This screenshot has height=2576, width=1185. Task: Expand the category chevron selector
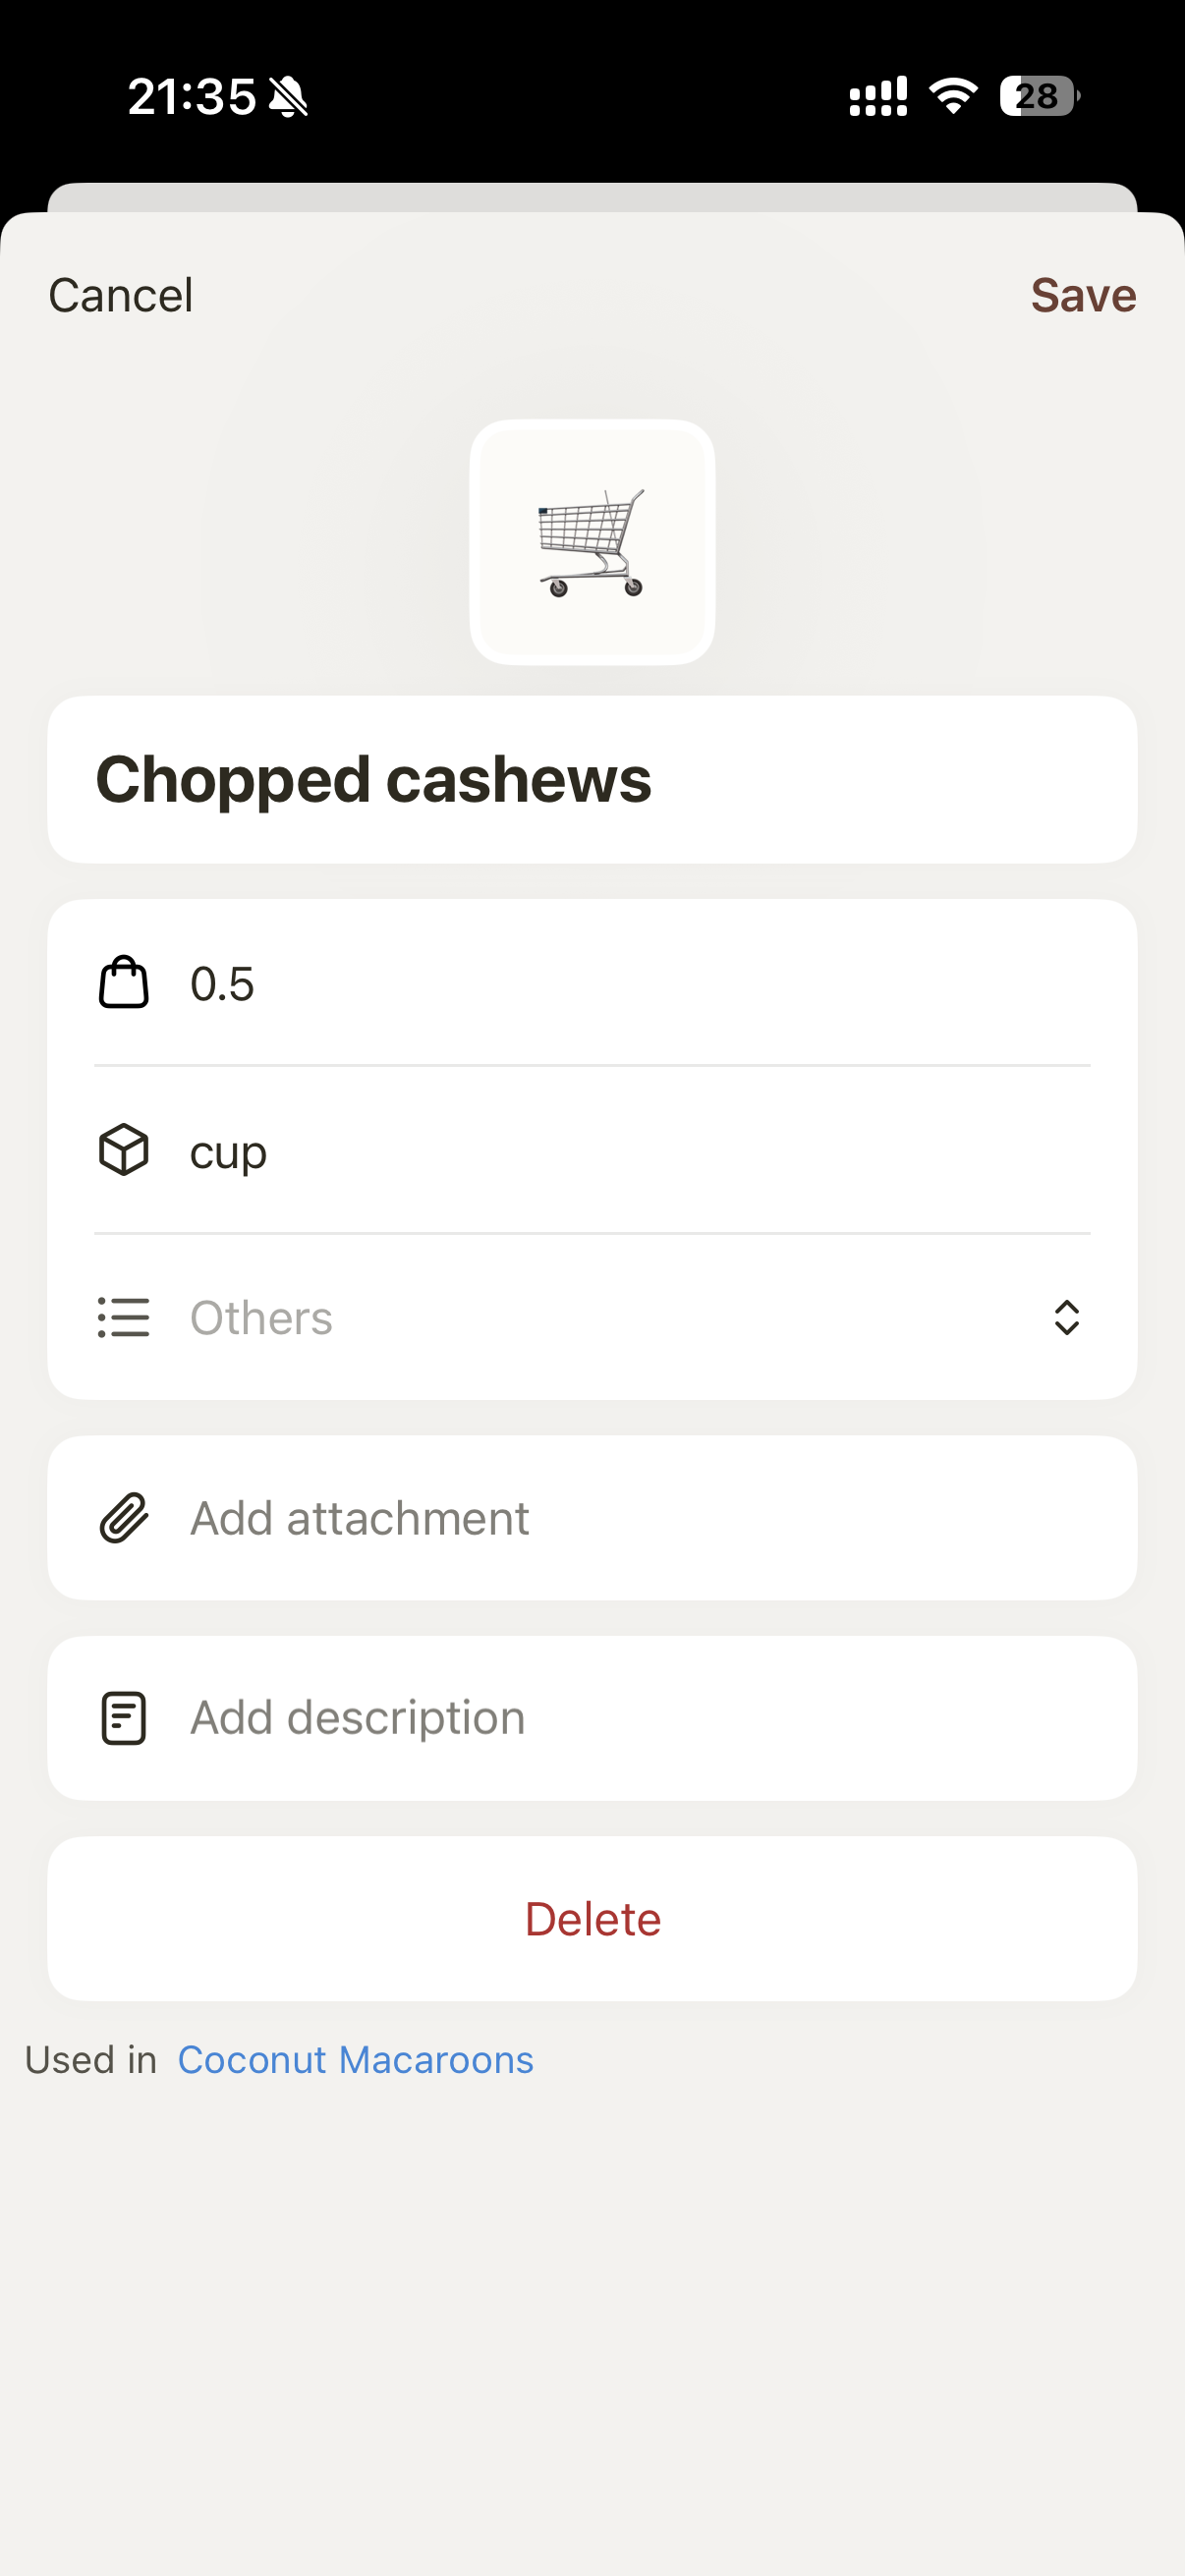point(1066,1317)
